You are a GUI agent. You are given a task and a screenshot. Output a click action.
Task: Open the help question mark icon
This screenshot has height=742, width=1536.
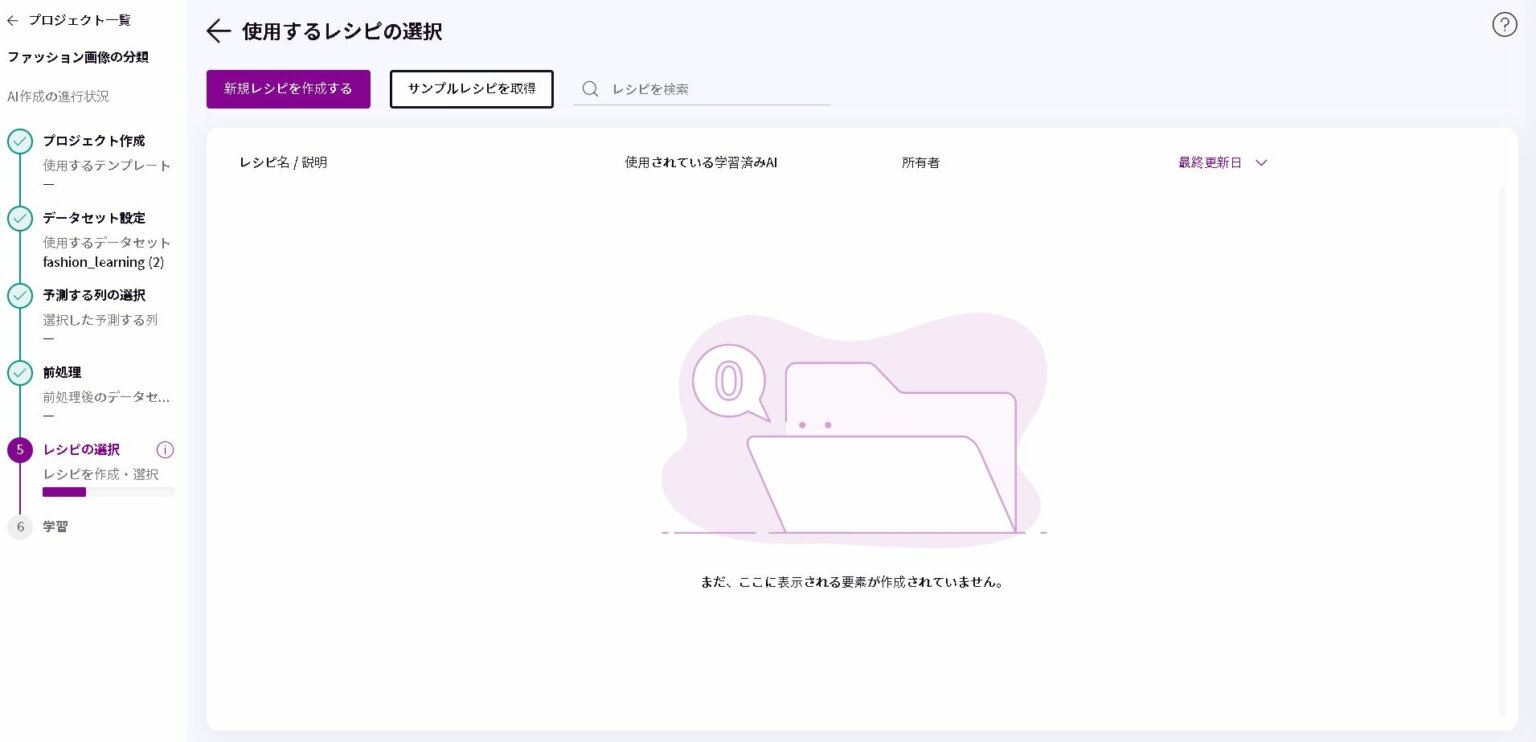coord(1504,25)
